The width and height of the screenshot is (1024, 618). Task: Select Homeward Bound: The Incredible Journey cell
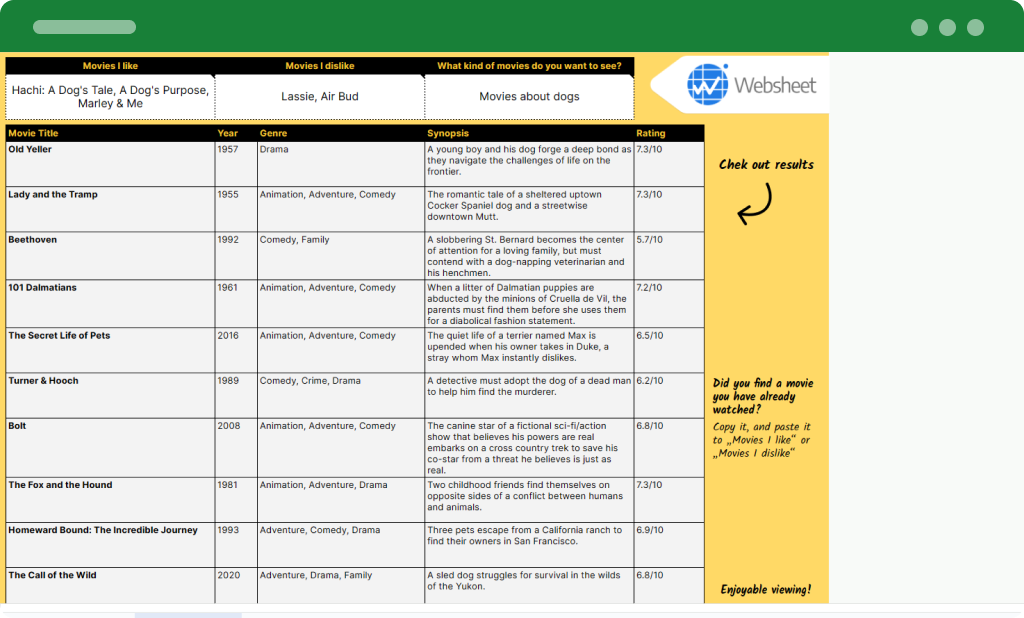tap(110, 545)
